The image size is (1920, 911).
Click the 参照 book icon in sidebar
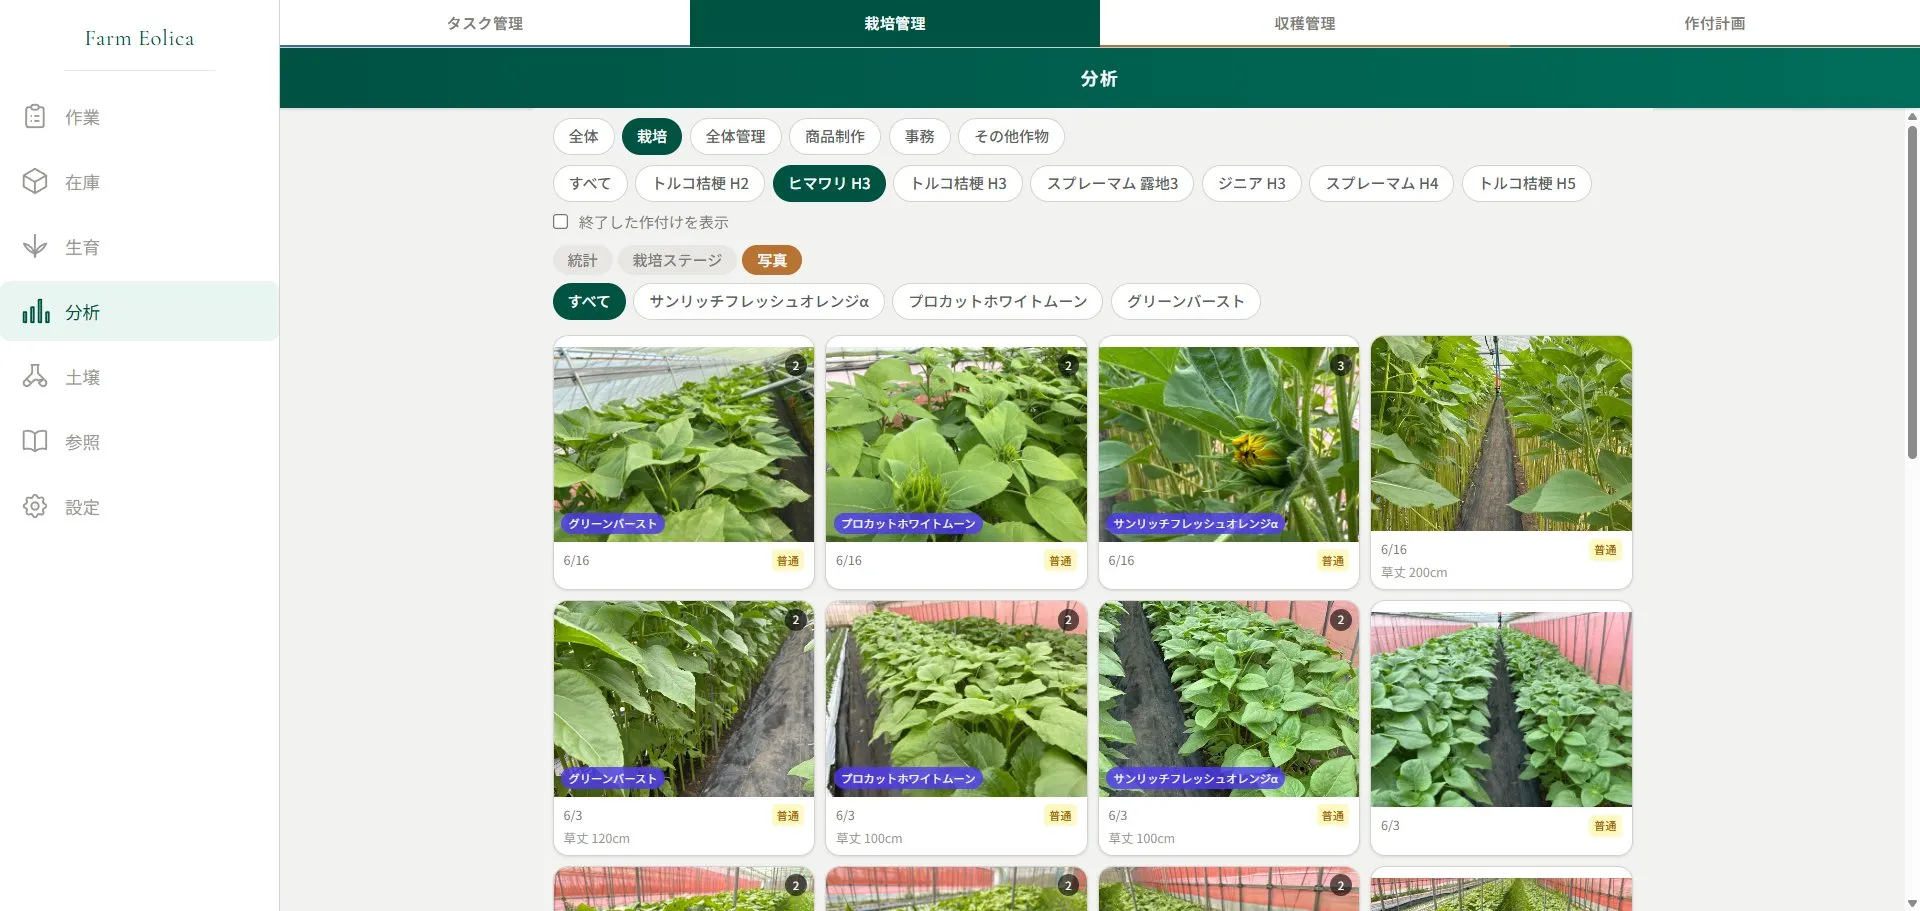(35, 442)
